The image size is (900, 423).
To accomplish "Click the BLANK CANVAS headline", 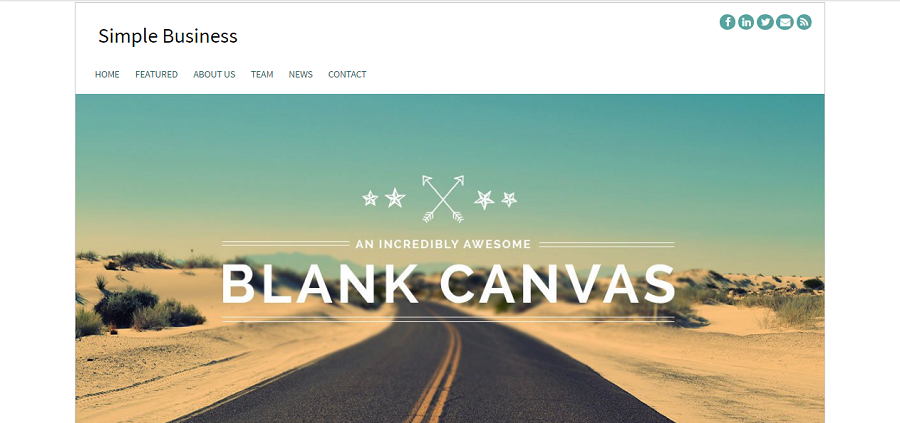I will (448, 284).
